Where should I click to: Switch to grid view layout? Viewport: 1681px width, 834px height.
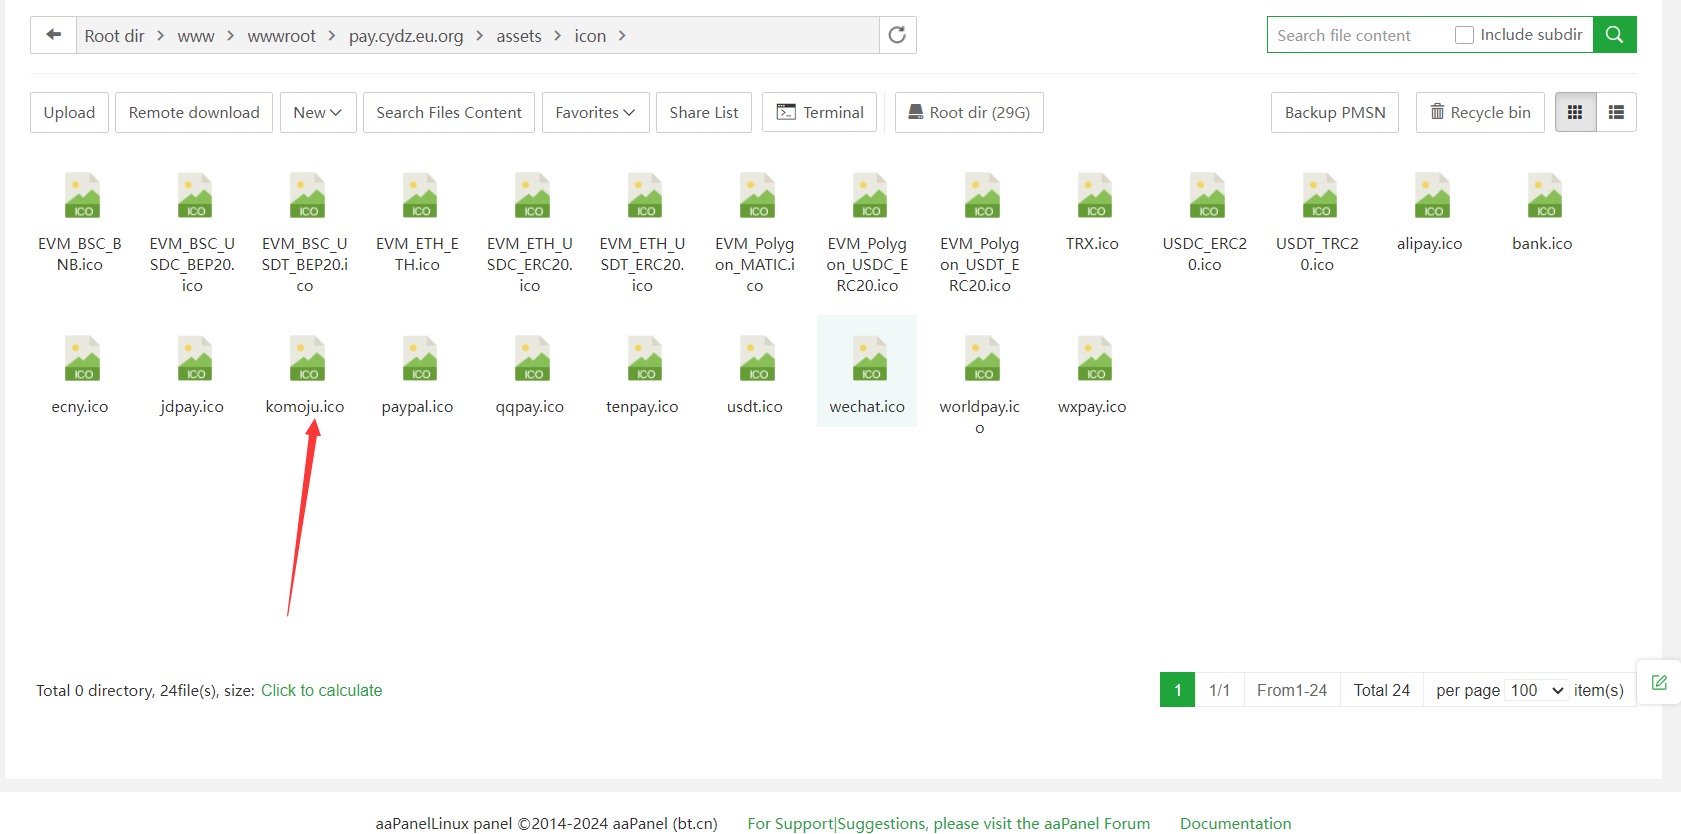tap(1575, 112)
